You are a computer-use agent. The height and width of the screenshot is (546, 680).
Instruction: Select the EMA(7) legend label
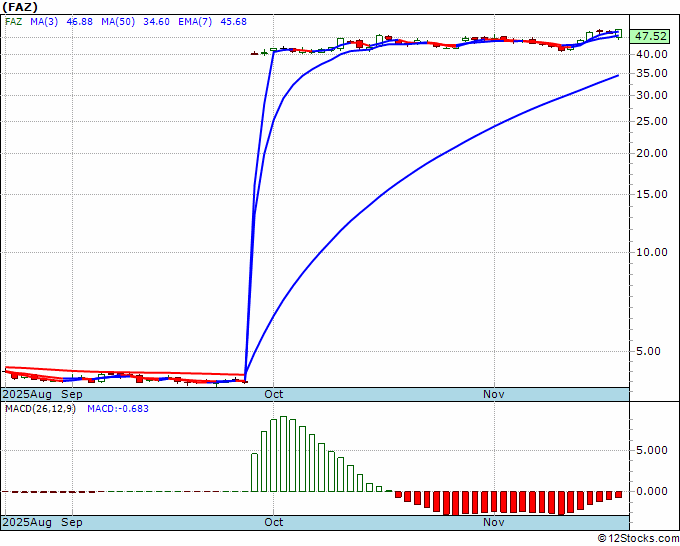pyautogui.click(x=195, y=21)
